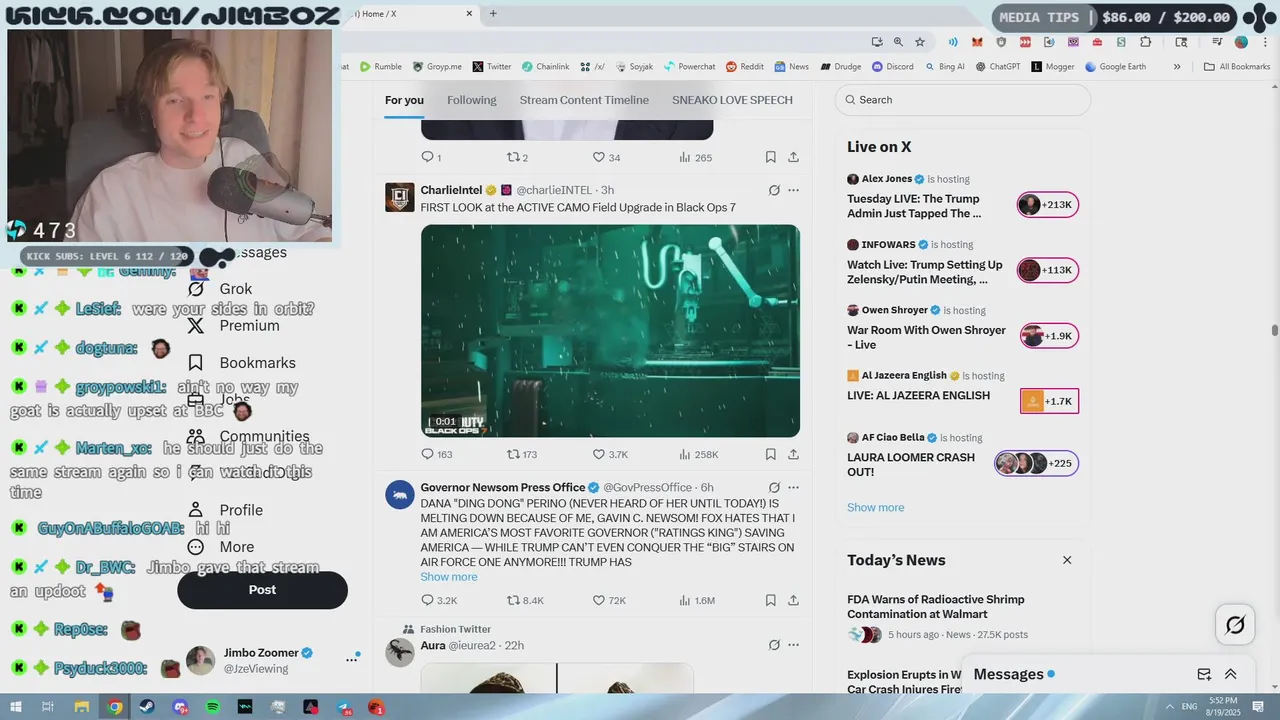Screen dimensions: 1280x720
Task: Bookmark this page with star icon
Action: (x=920, y=42)
